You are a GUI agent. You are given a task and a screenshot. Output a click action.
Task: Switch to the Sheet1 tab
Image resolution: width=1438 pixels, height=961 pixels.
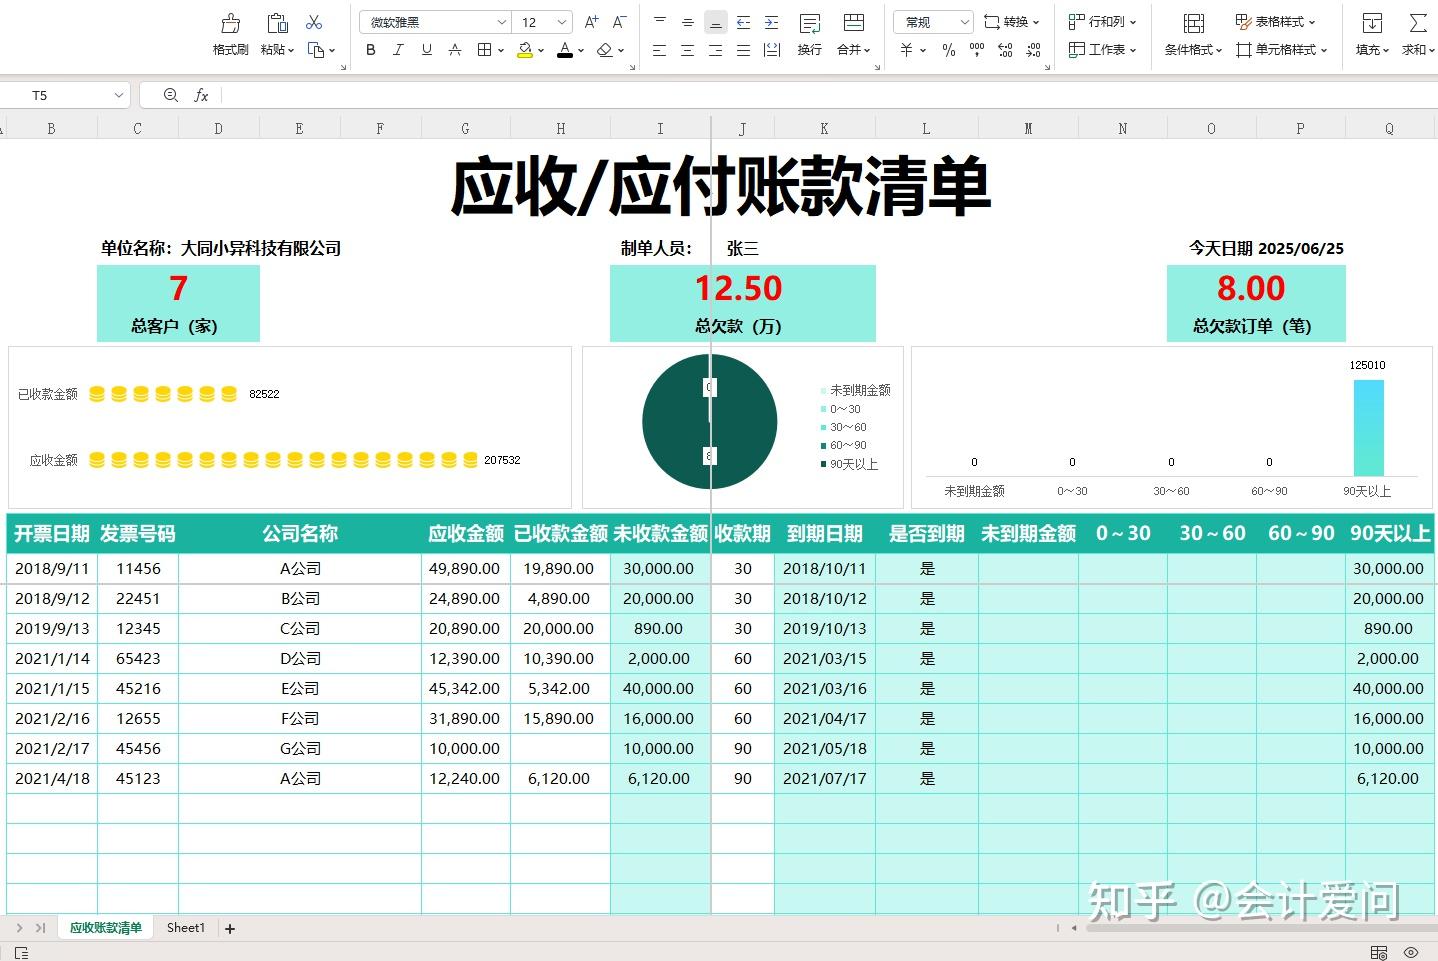pos(186,928)
